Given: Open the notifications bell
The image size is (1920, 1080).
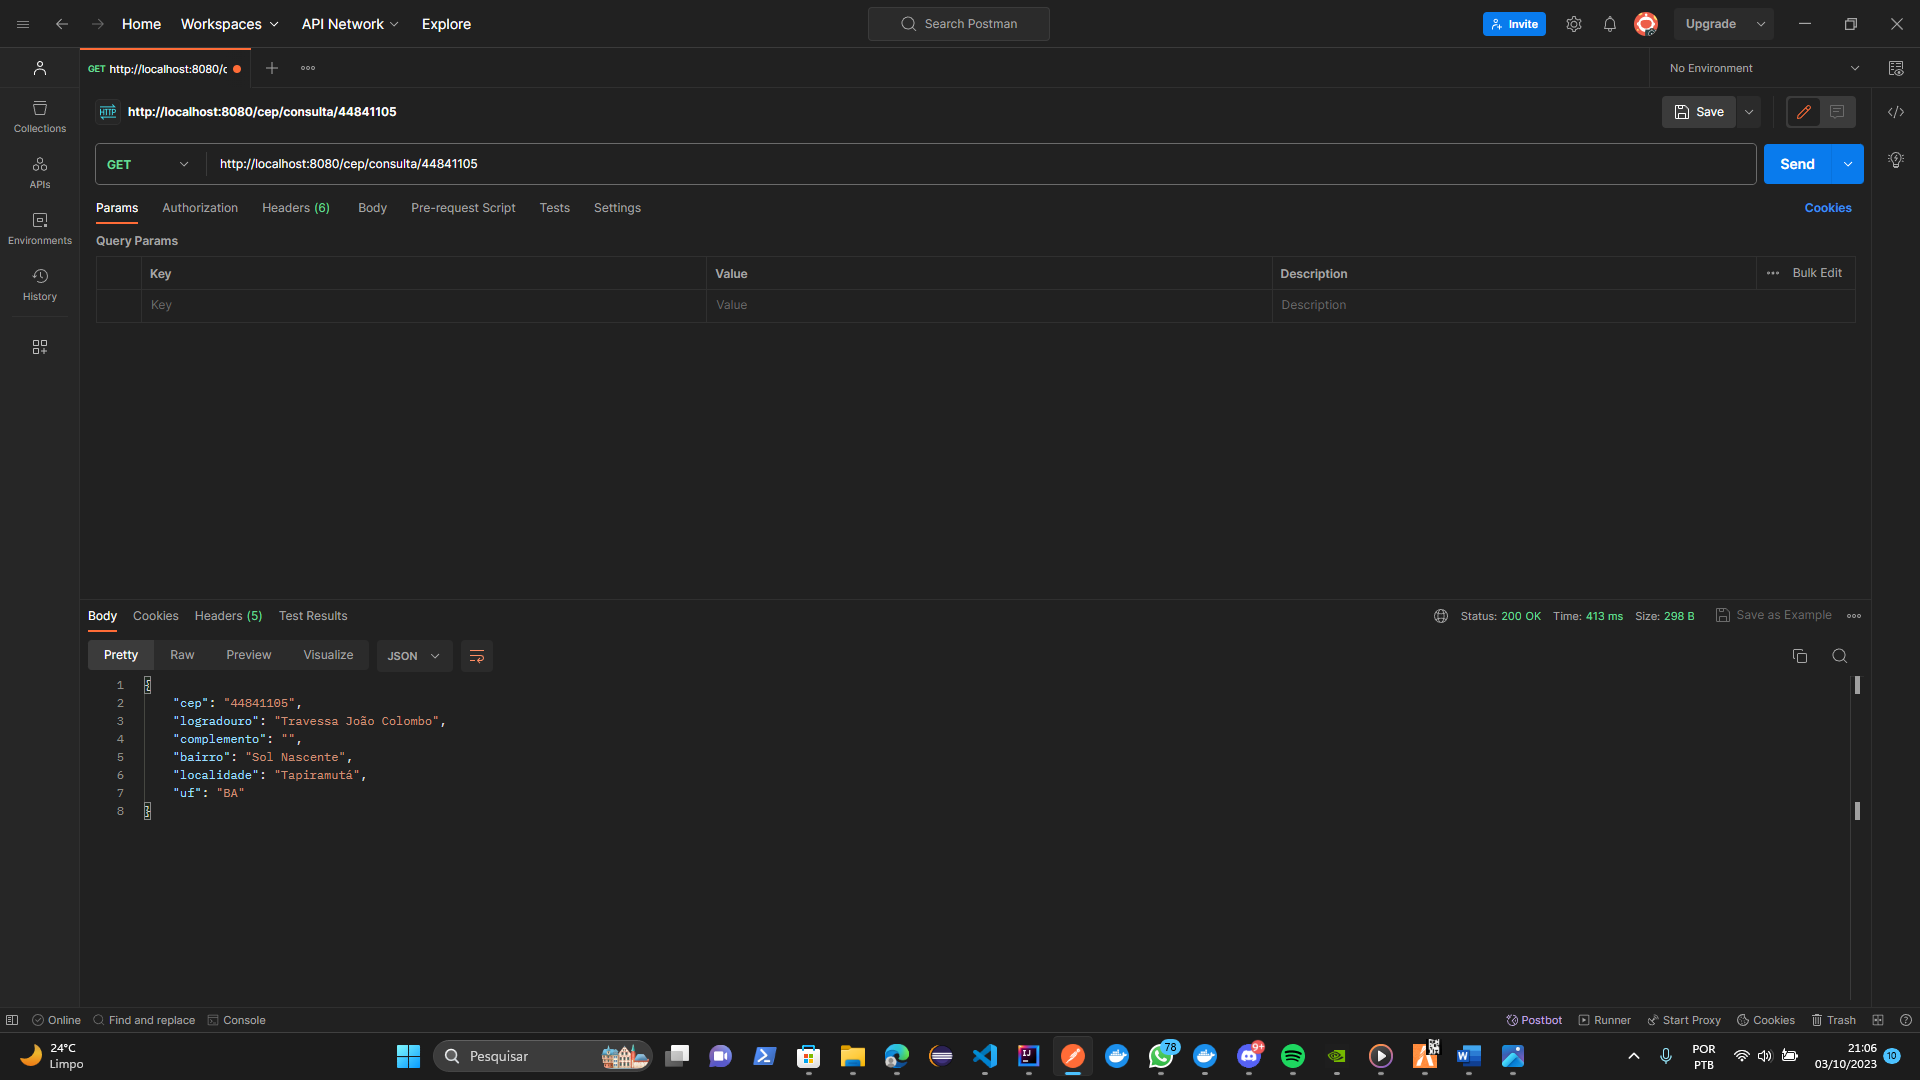Looking at the screenshot, I should pos(1609,24).
